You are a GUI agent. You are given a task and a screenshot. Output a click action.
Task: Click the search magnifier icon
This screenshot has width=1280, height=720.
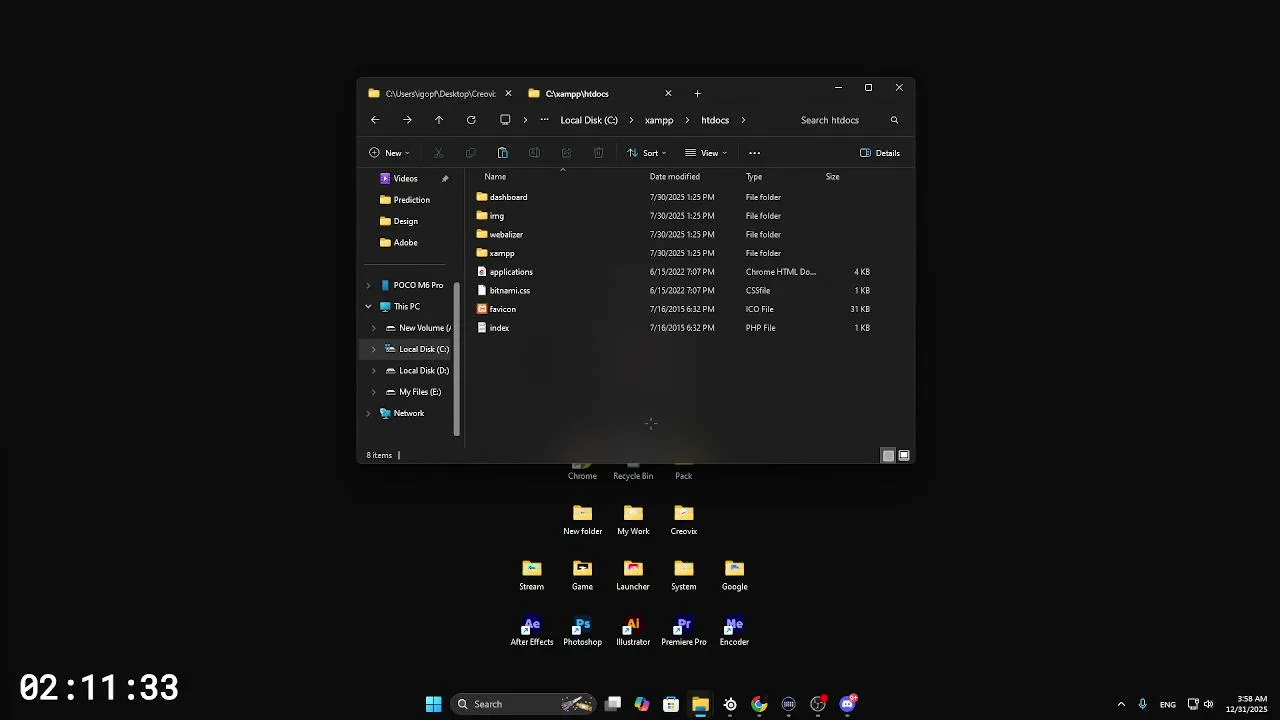tap(894, 120)
